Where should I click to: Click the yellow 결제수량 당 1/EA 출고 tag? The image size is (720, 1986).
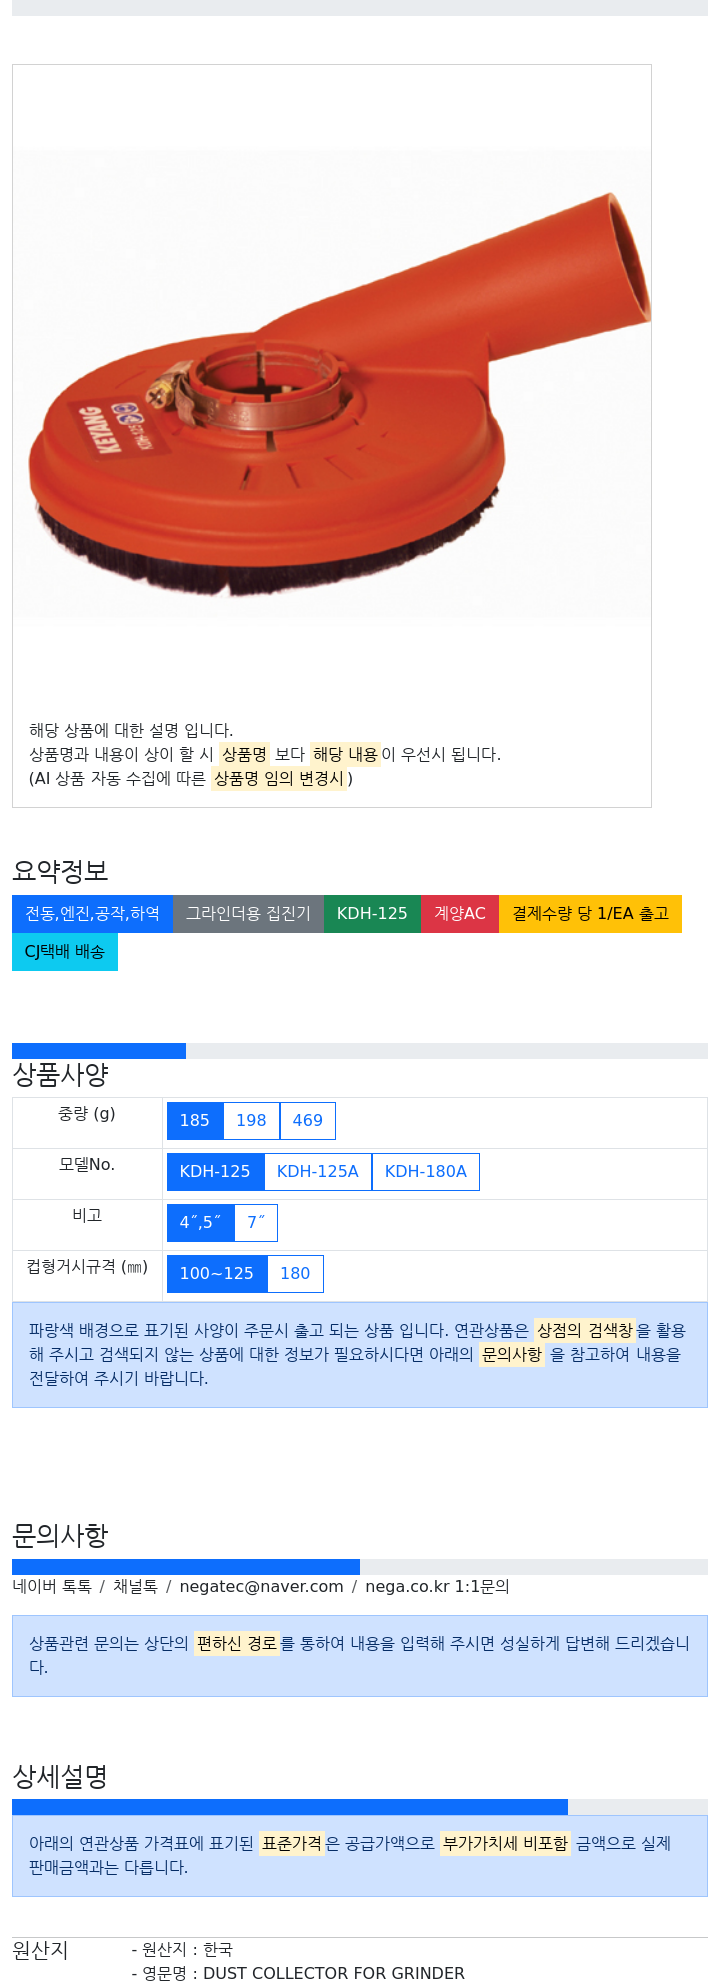[x=590, y=914]
